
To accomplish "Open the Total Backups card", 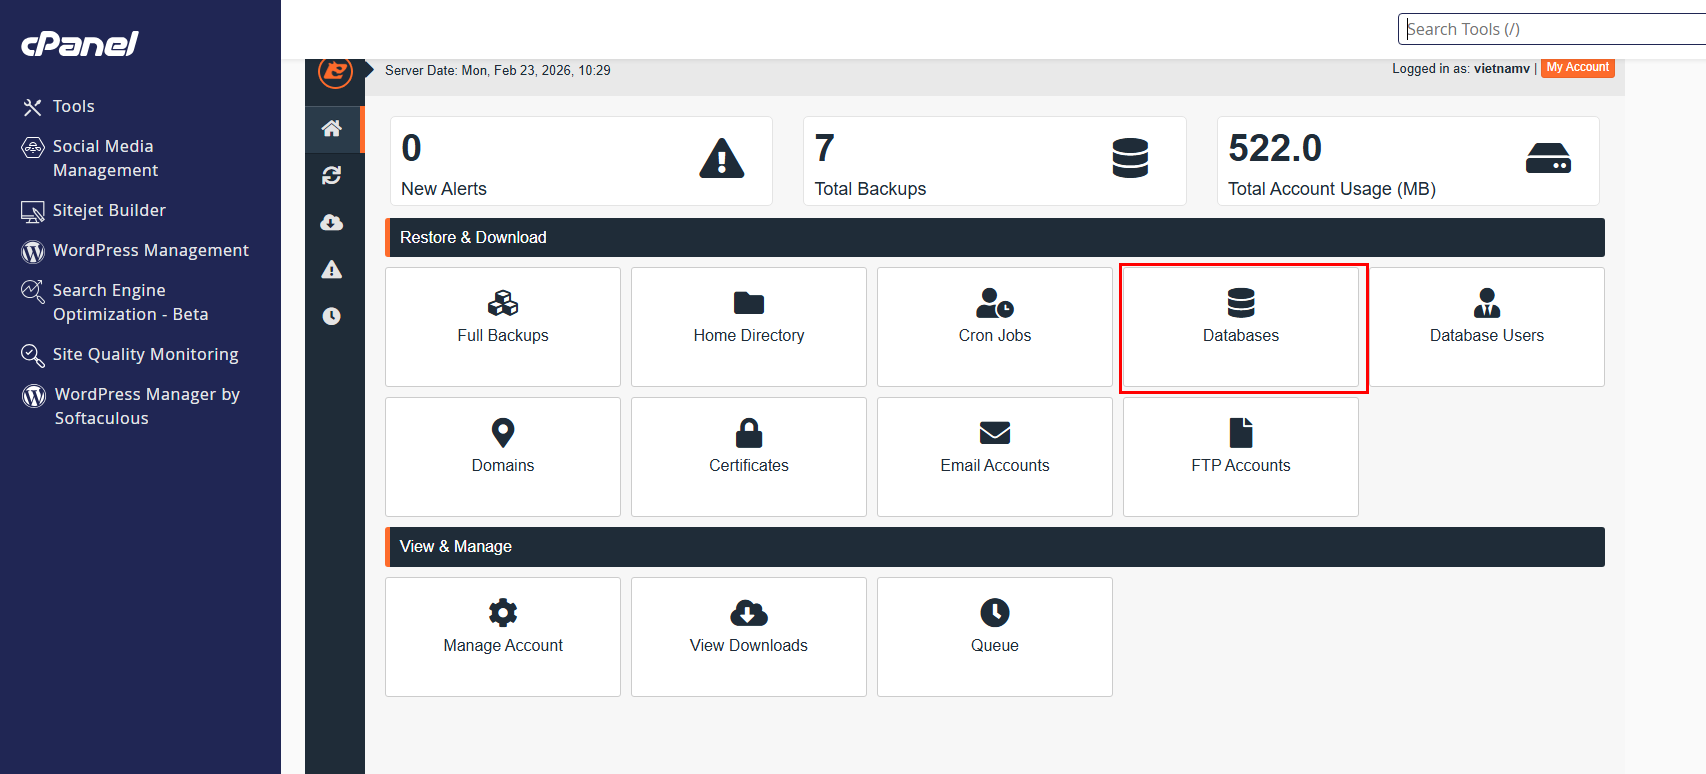I will (995, 161).
